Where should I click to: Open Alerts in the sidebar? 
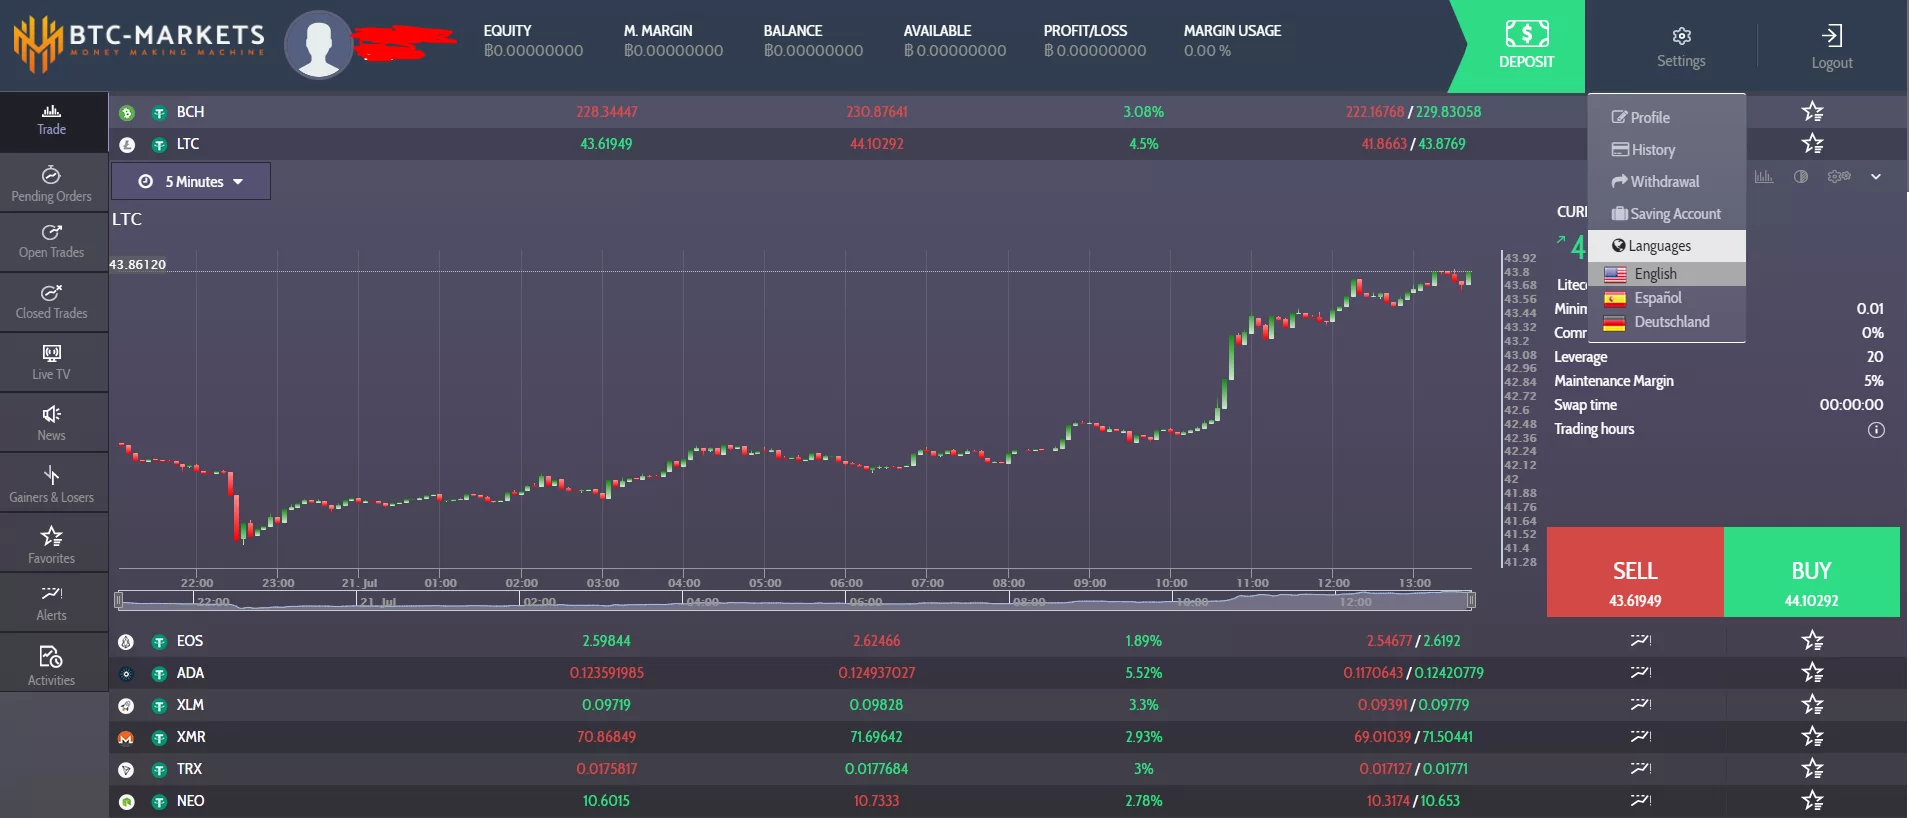[52, 603]
